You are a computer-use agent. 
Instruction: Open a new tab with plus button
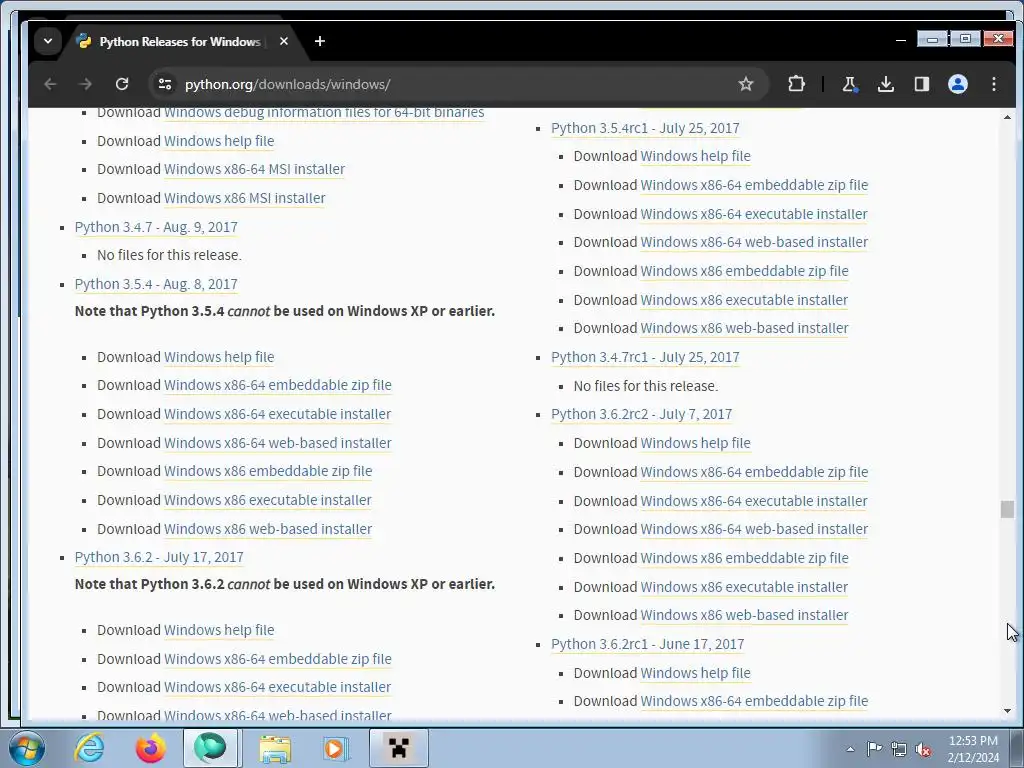pos(319,41)
